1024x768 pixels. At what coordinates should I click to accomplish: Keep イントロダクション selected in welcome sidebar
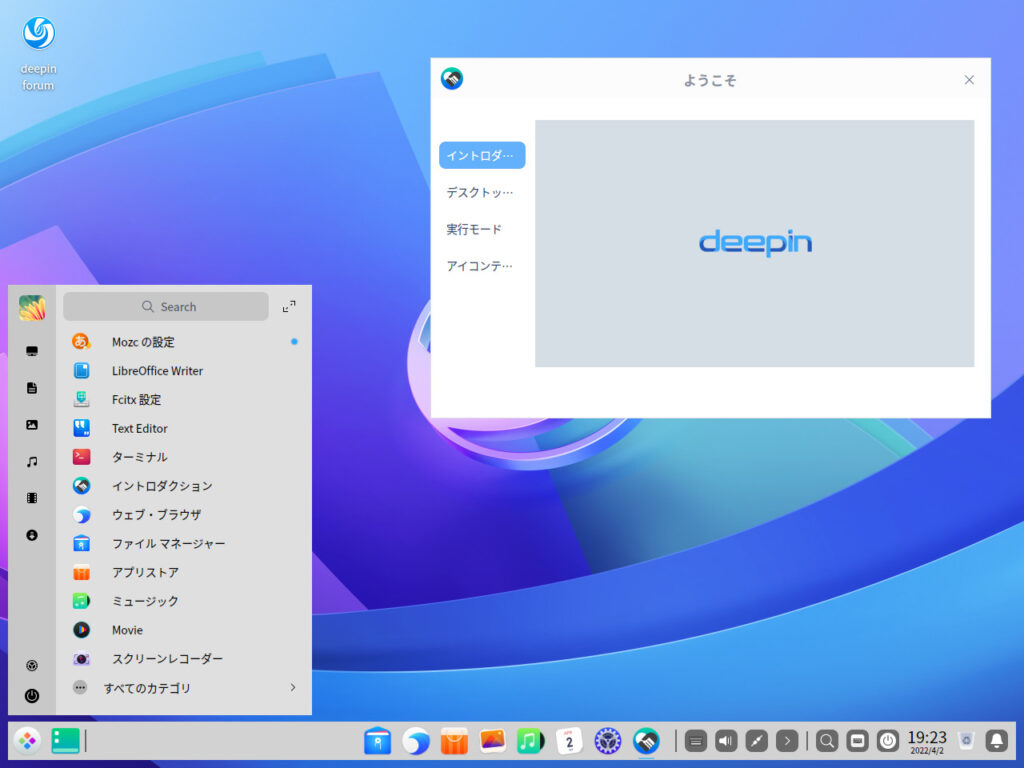(x=481, y=155)
